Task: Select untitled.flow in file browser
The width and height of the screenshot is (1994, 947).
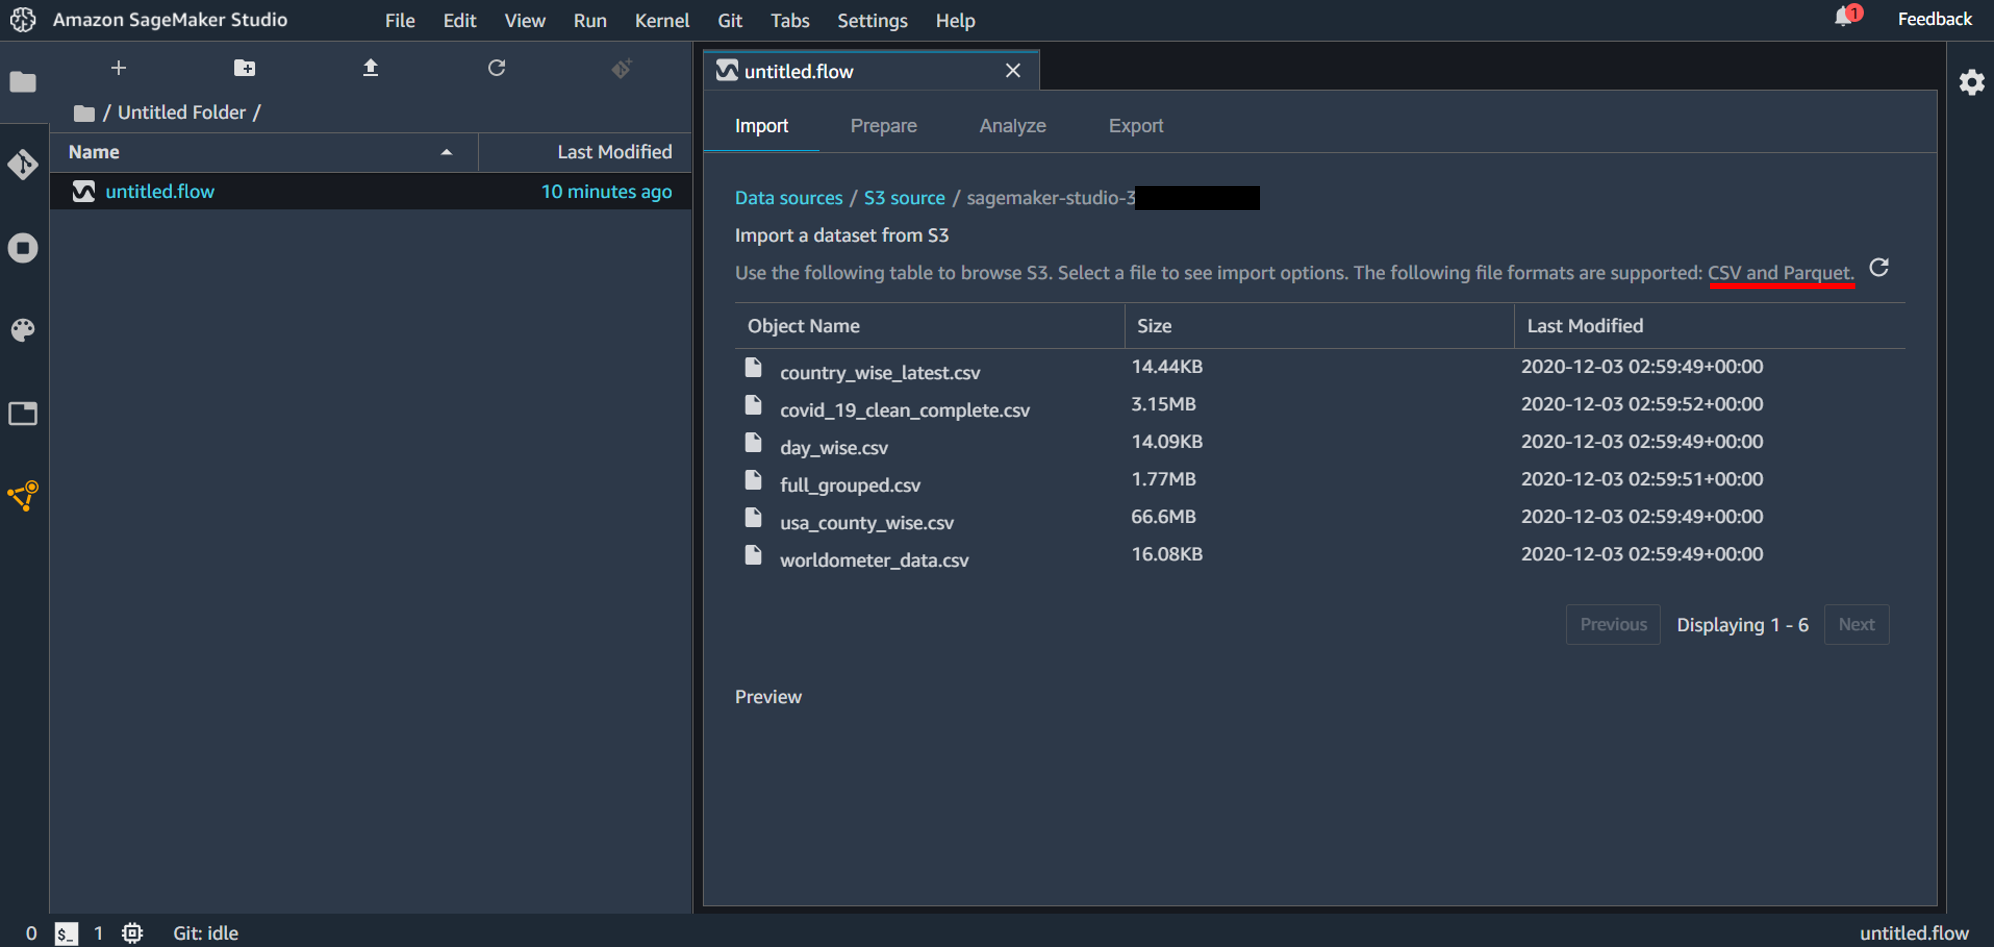Action: (x=371, y=191)
